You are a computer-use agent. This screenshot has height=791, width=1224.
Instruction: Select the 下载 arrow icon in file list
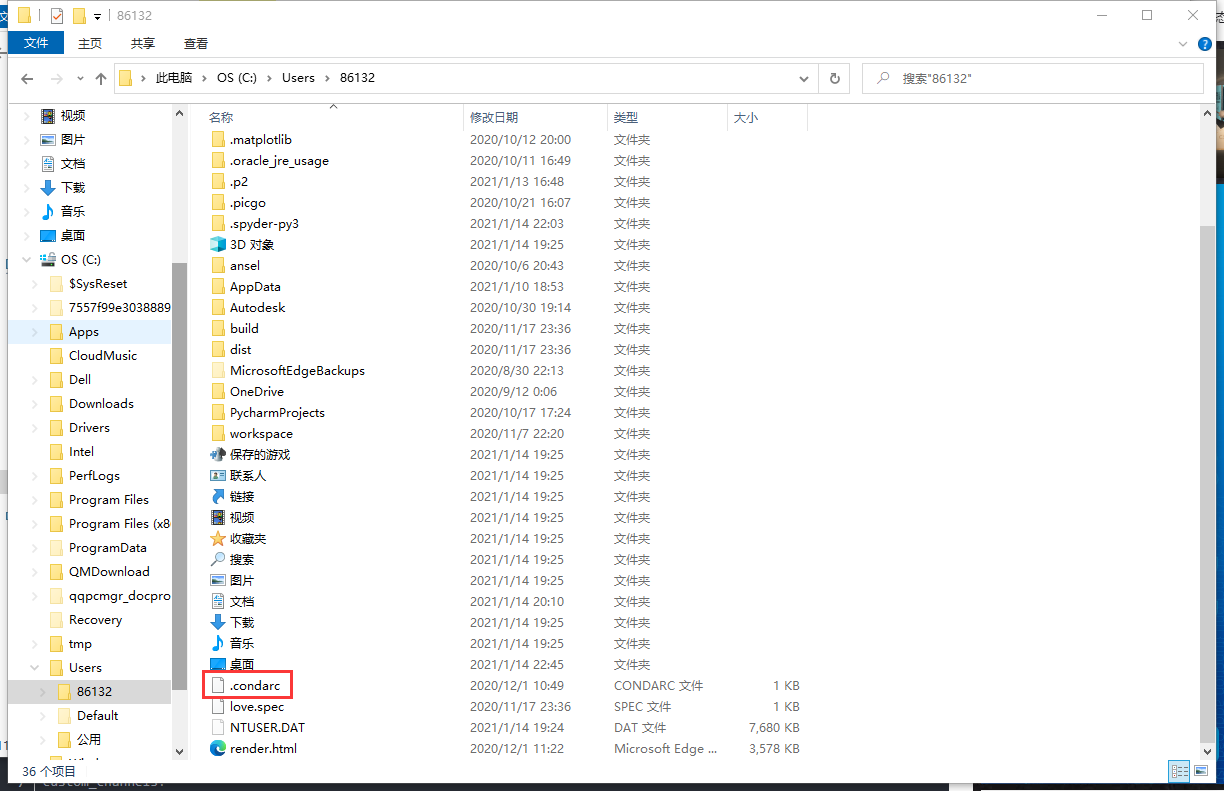tap(219, 623)
